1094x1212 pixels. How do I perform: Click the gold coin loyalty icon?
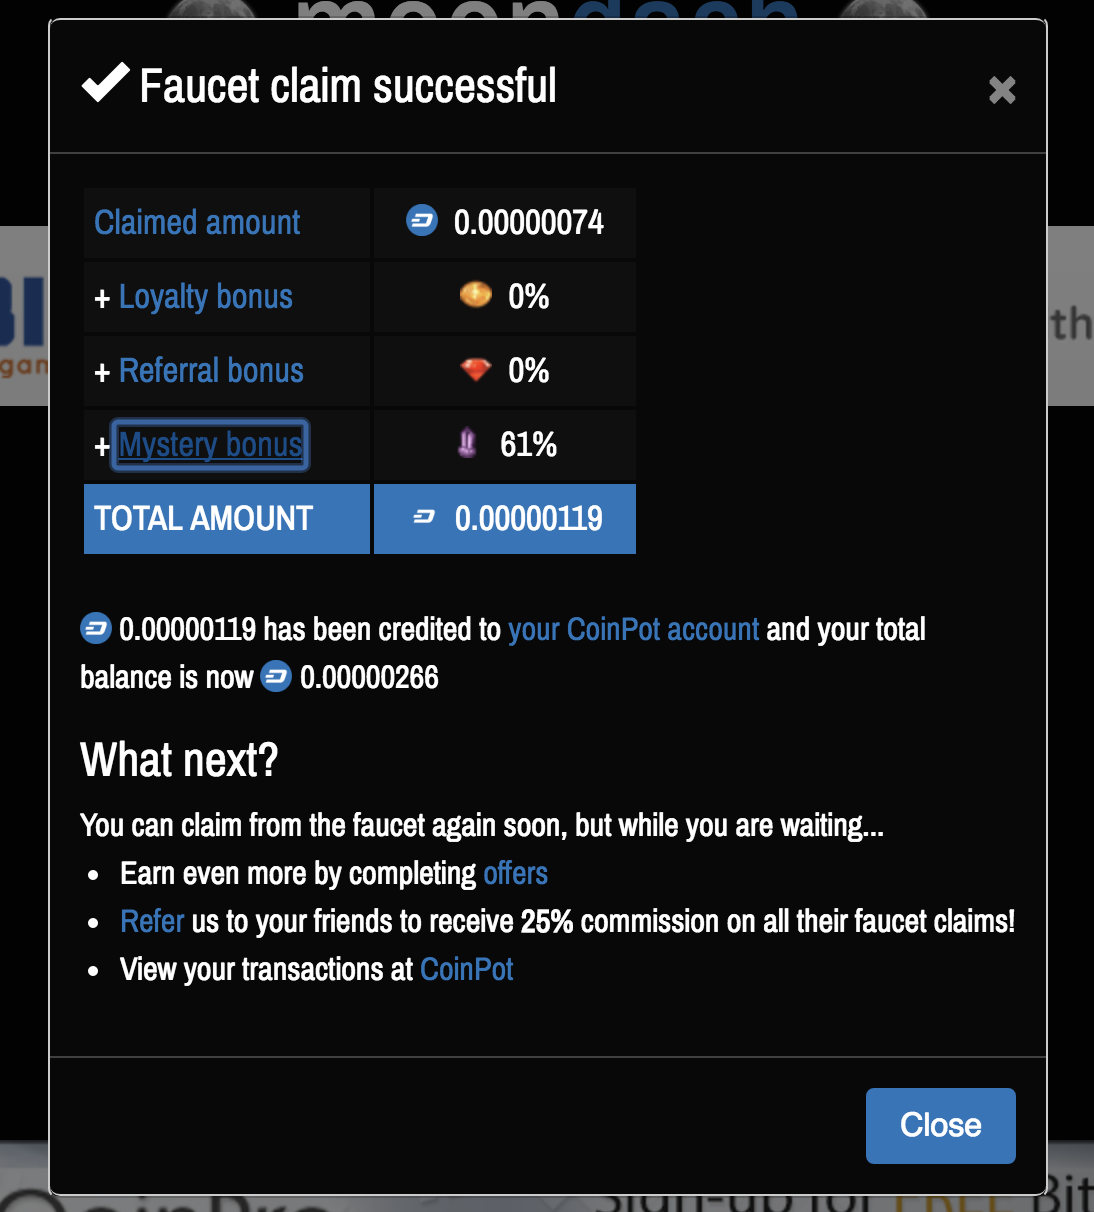pos(475,294)
